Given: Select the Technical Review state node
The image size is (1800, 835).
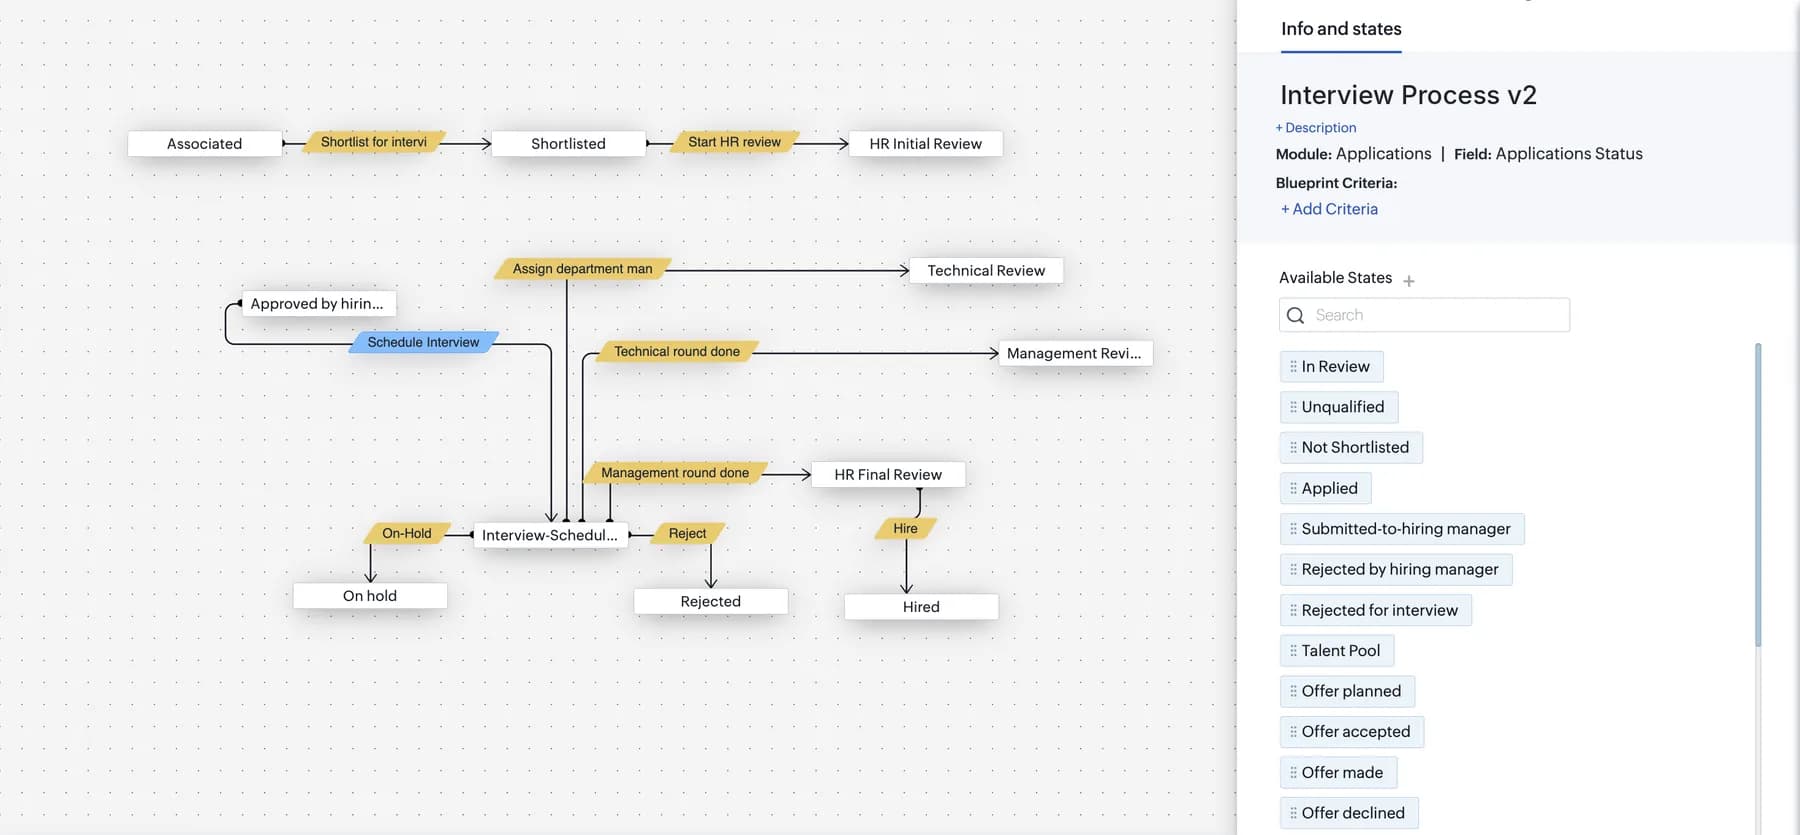Looking at the screenshot, I should [x=986, y=271].
